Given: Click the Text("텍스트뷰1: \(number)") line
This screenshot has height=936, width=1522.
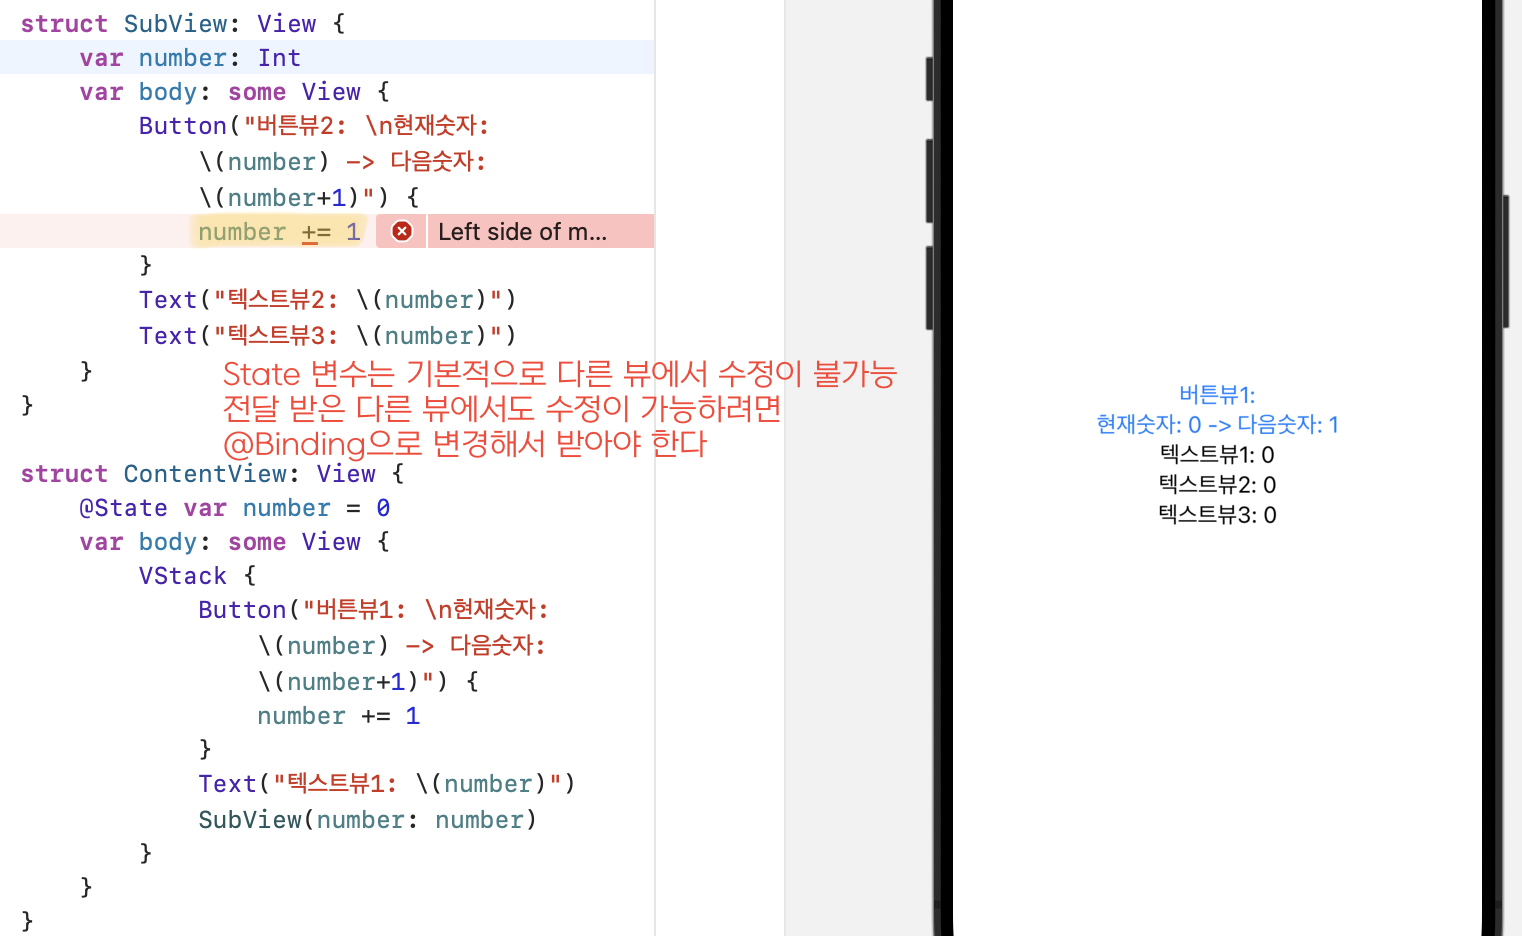Looking at the screenshot, I should pos(387,783).
